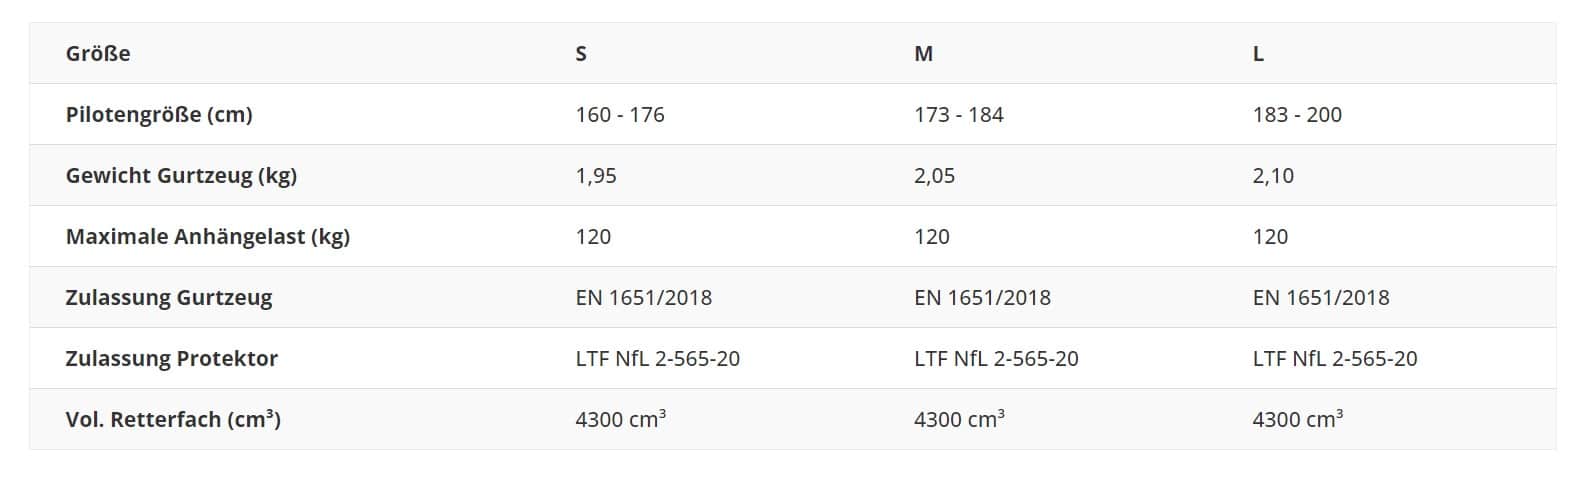The image size is (1579, 480).
Task: Click harness weight 2,10 value
Action: 1273,176
